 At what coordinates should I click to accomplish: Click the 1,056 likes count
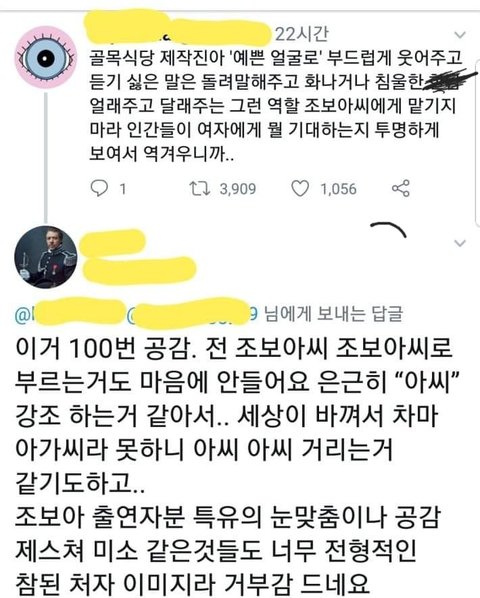pos(339,189)
